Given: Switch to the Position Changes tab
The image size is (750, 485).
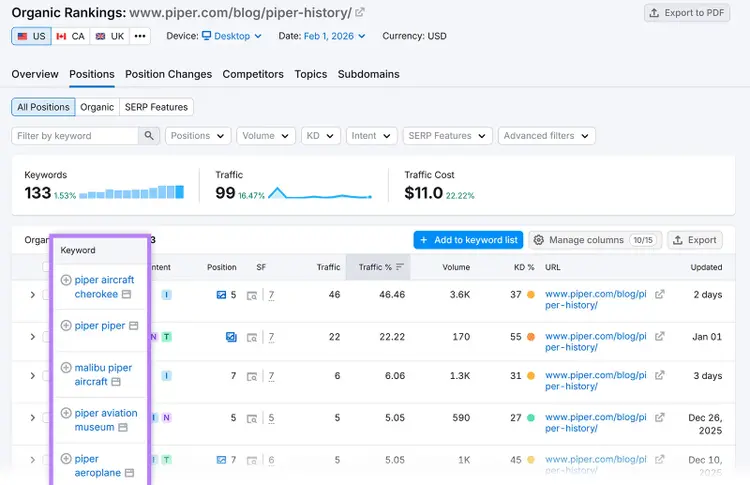Looking at the screenshot, I should point(168,74).
